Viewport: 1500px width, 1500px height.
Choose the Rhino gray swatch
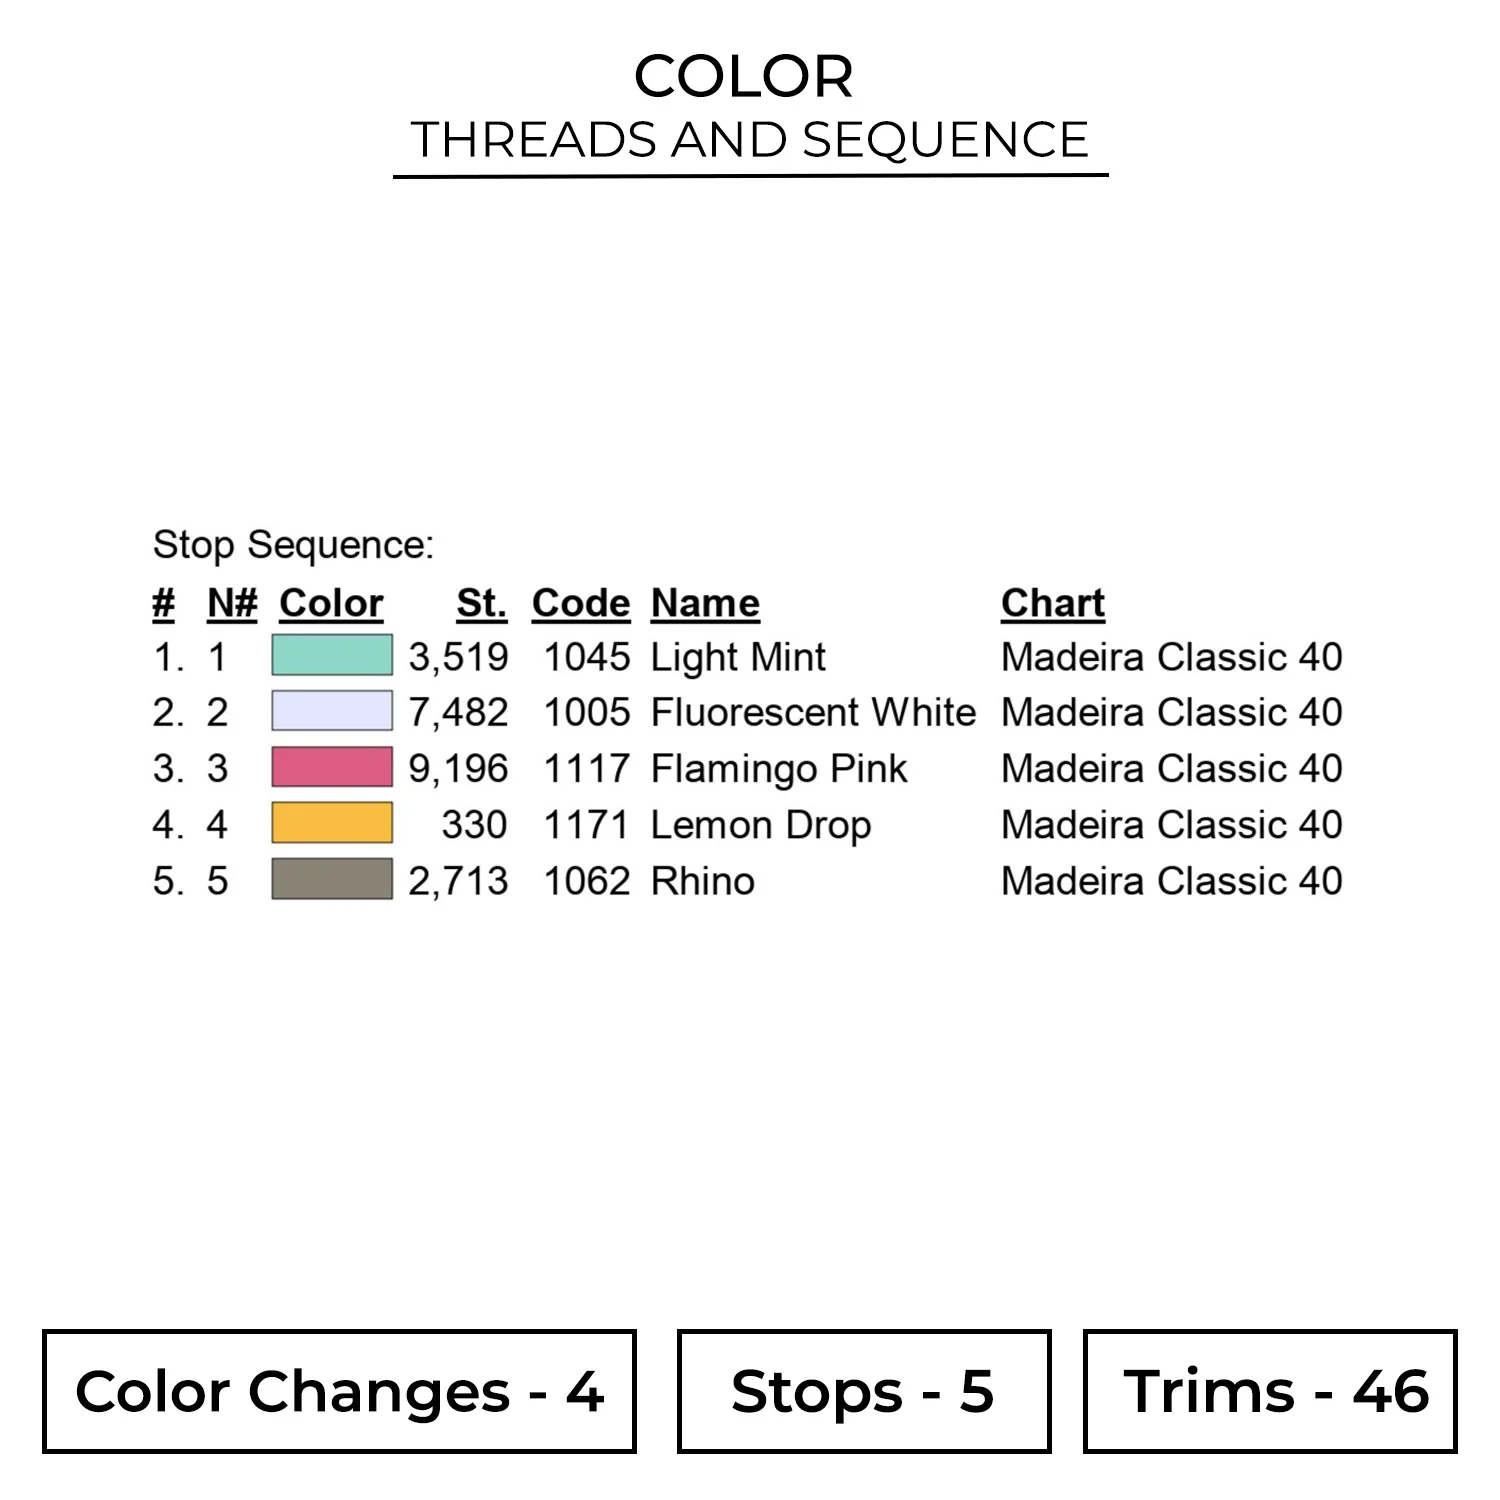tap(332, 880)
